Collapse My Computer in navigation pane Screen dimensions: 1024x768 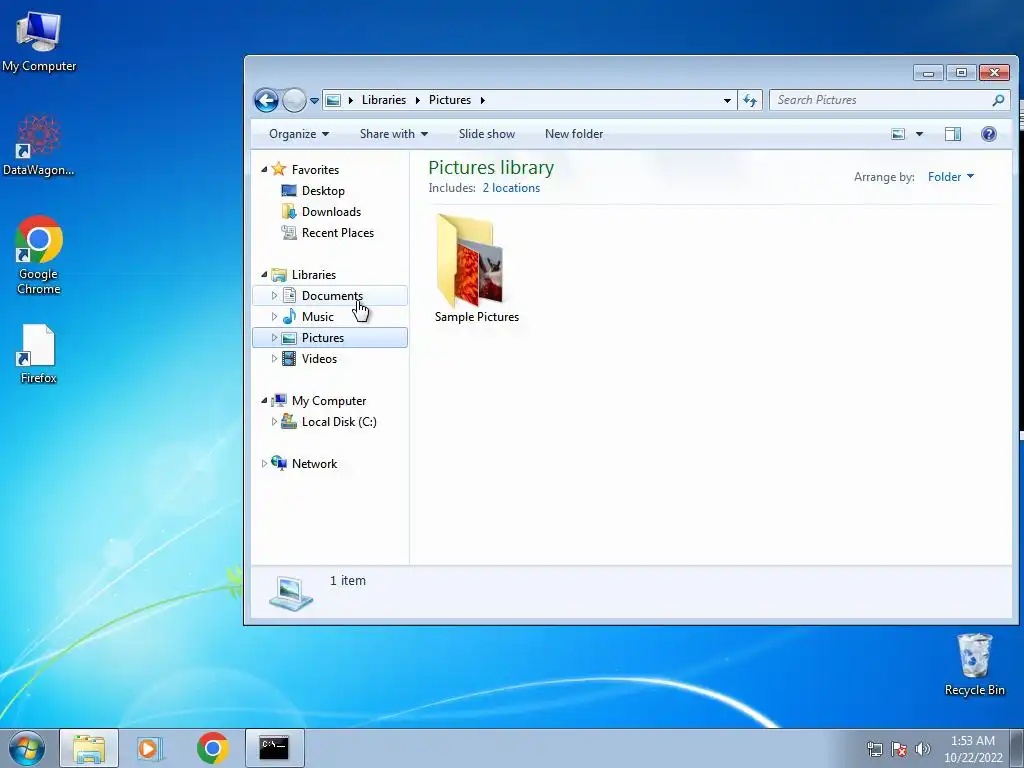point(264,401)
